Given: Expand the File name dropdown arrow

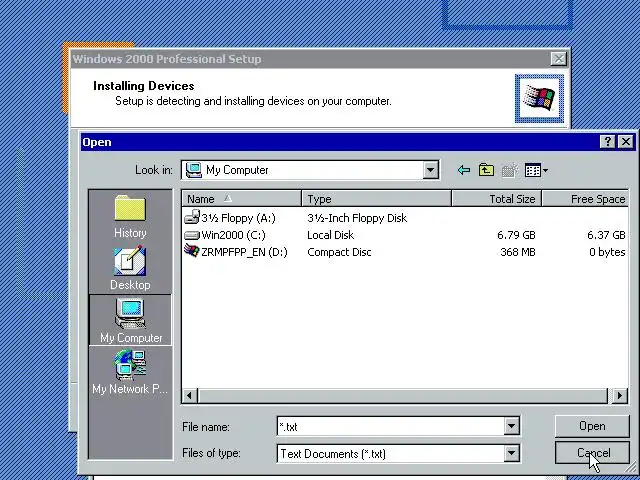Looking at the screenshot, I should coord(511,427).
